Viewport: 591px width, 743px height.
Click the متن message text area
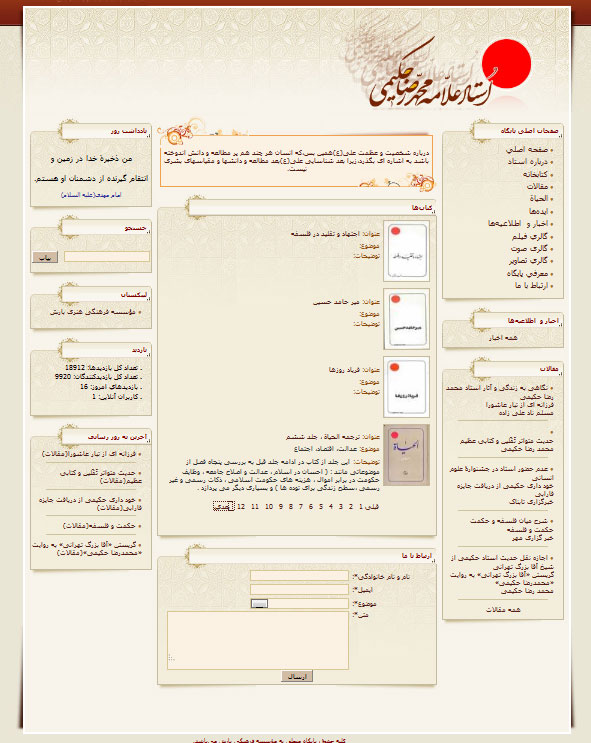[x=258, y=640]
